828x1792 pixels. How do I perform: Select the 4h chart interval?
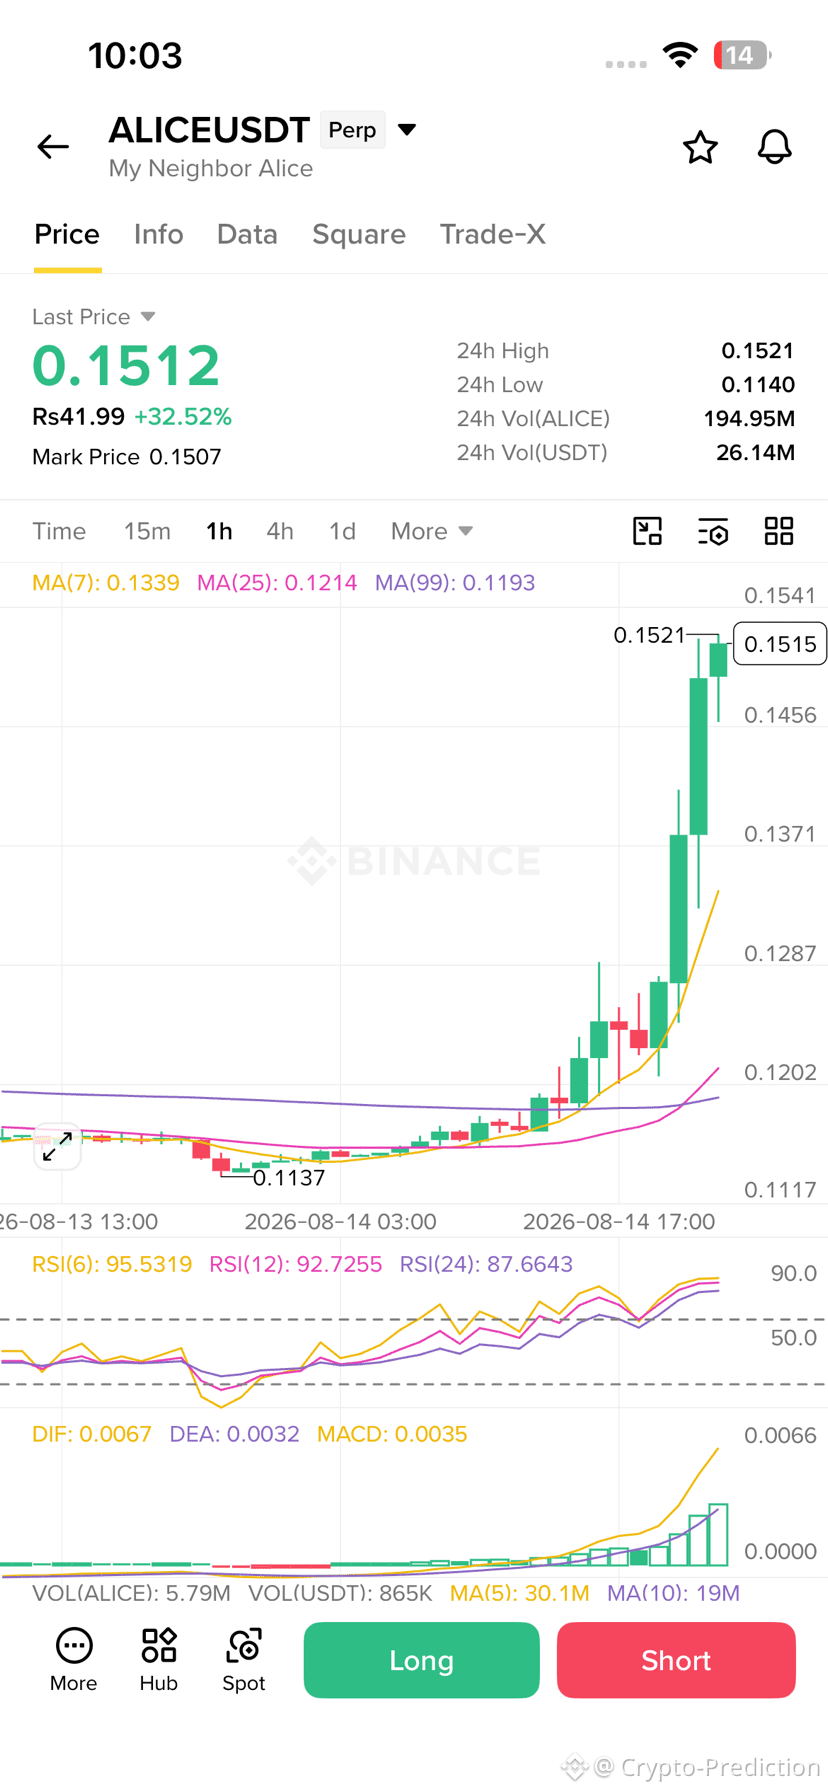280,531
